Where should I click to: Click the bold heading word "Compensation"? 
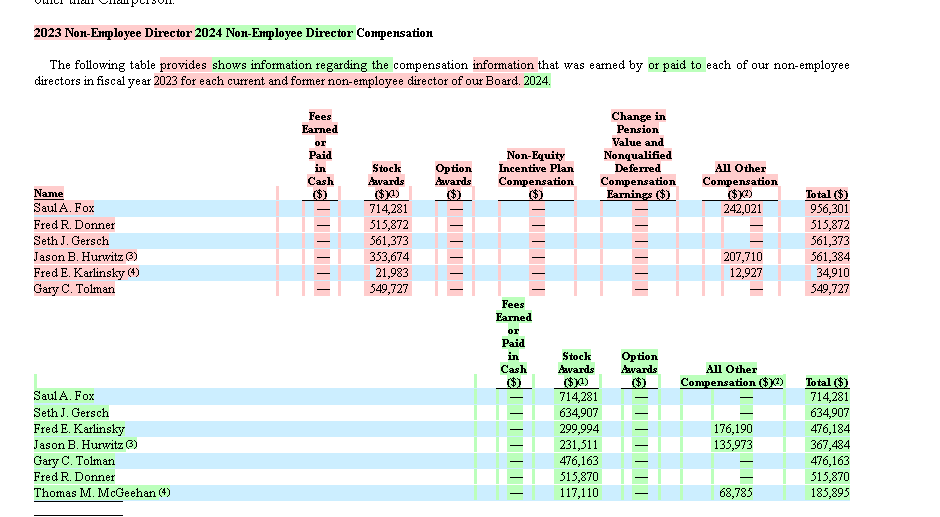pyautogui.click(x=394, y=33)
